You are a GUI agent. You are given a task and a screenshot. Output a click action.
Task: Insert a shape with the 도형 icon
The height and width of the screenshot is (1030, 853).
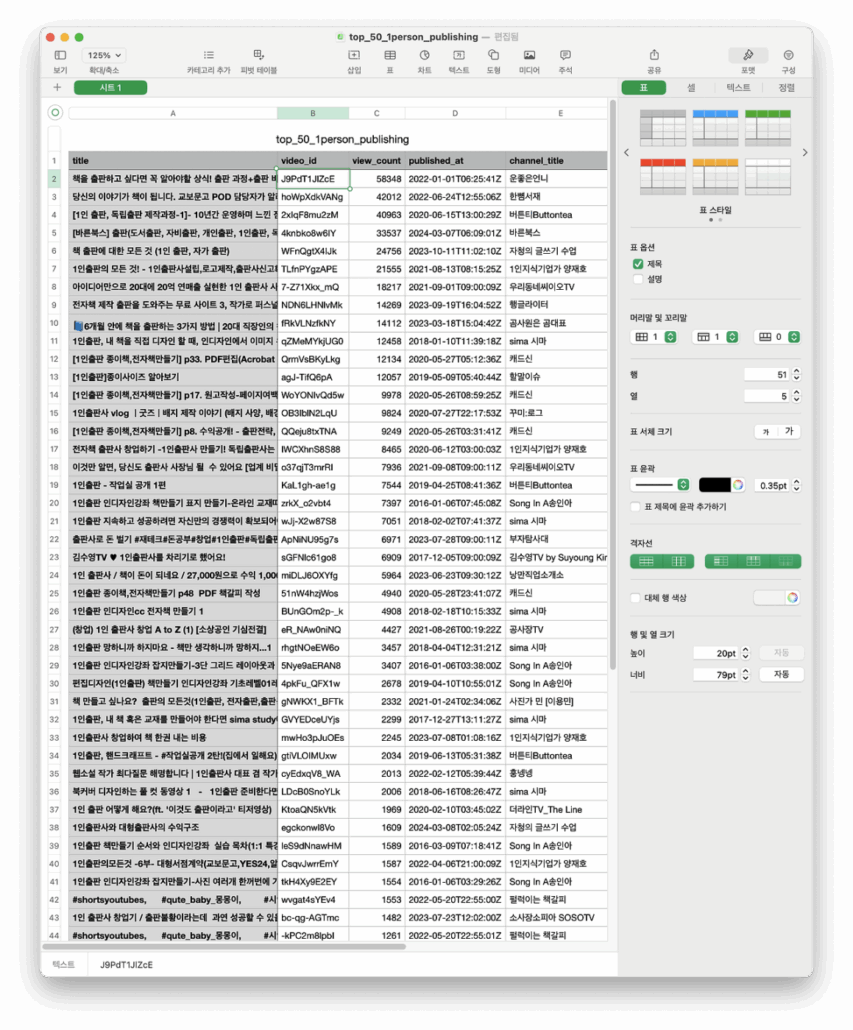494,55
